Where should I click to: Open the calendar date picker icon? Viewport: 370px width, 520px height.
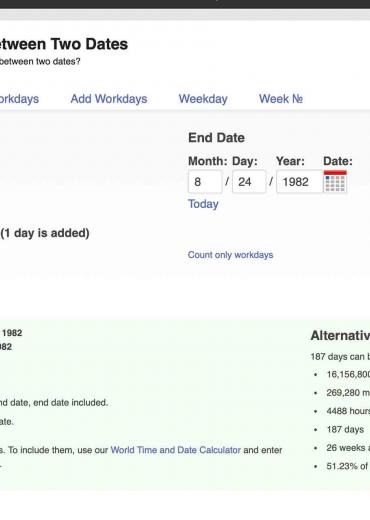point(335,181)
